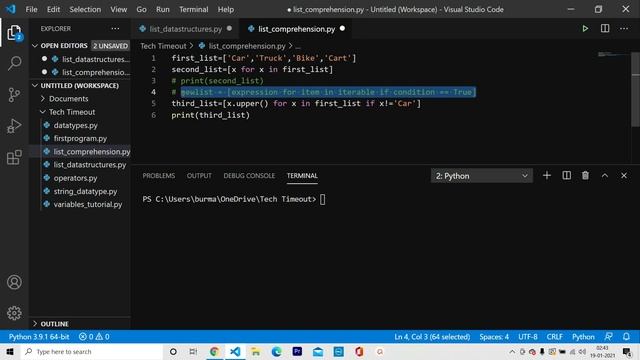Open the Explorer view in activity bar
The height and width of the screenshot is (360, 640).
coord(14,33)
